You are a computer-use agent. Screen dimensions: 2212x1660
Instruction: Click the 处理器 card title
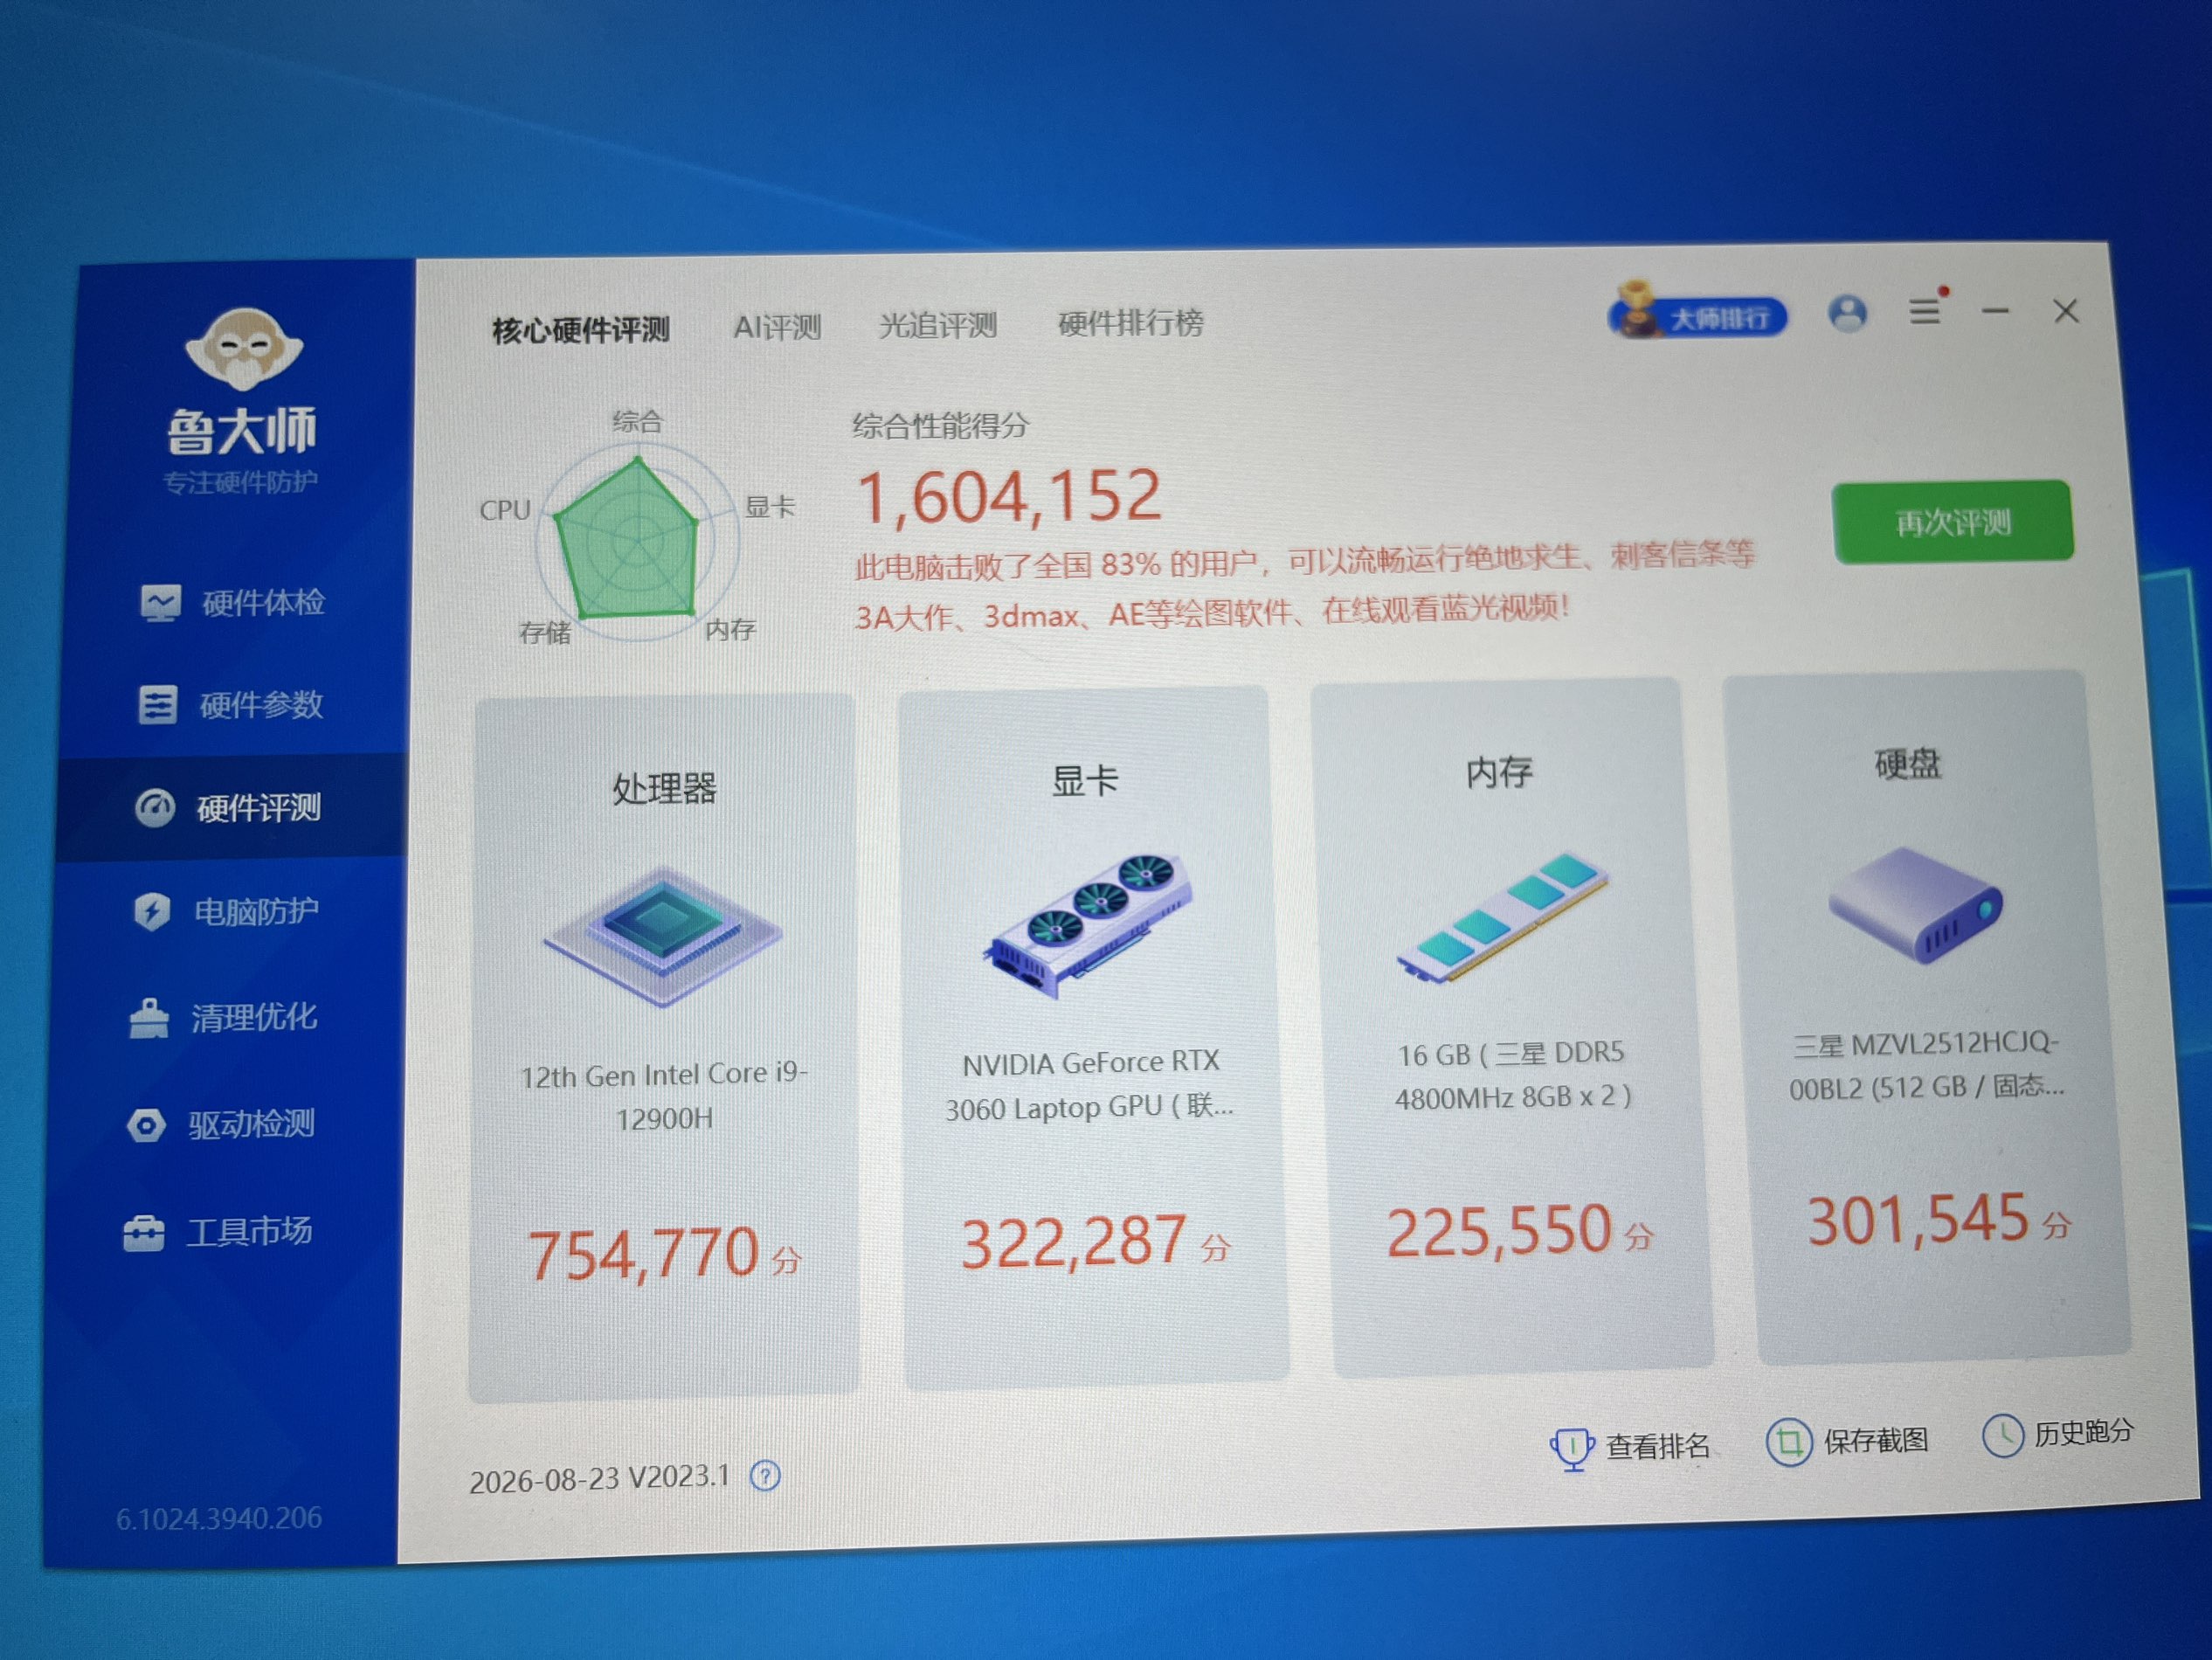coord(664,789)
